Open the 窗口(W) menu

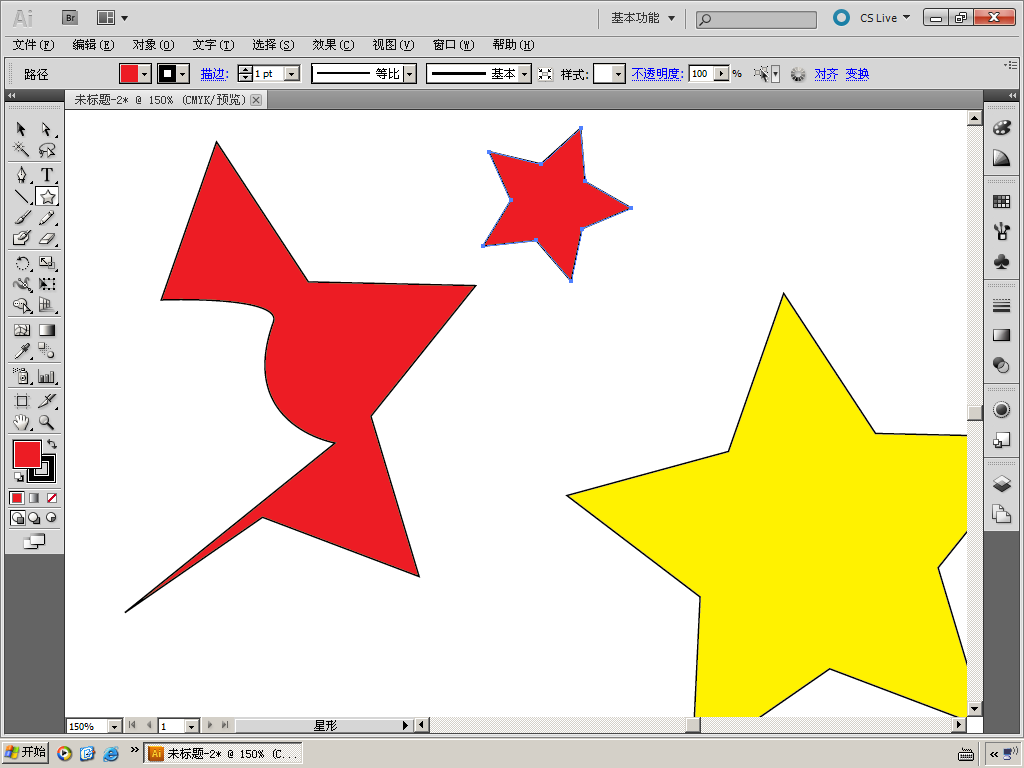[x=453, y=44]
